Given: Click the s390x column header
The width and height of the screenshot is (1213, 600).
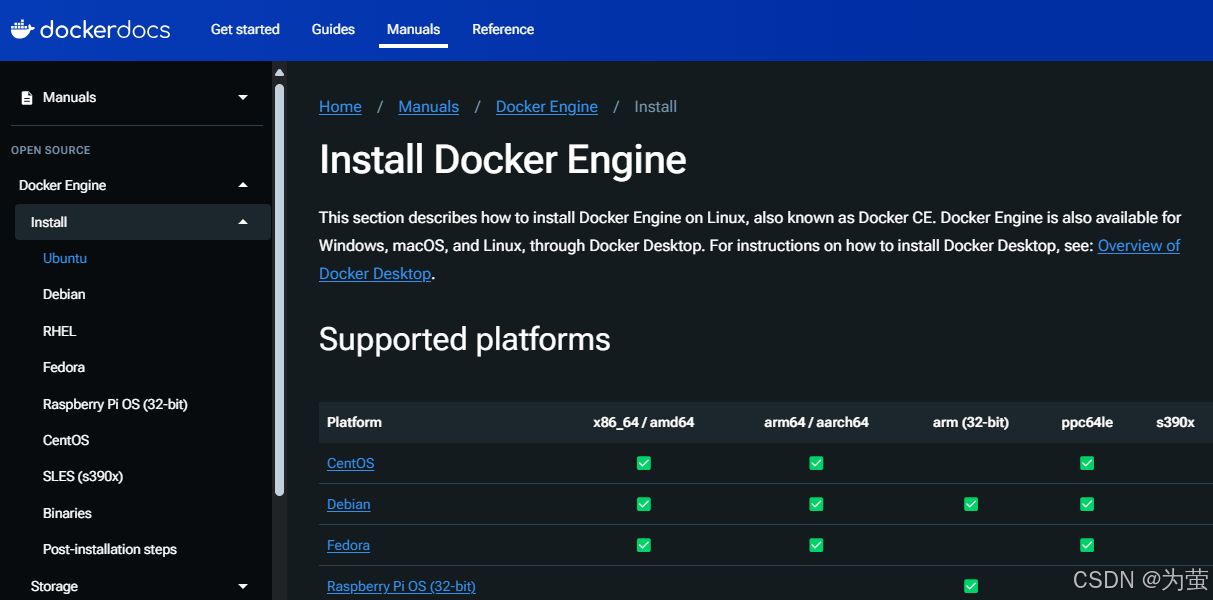Looking at the screenshot, I should coord(1176,422).
